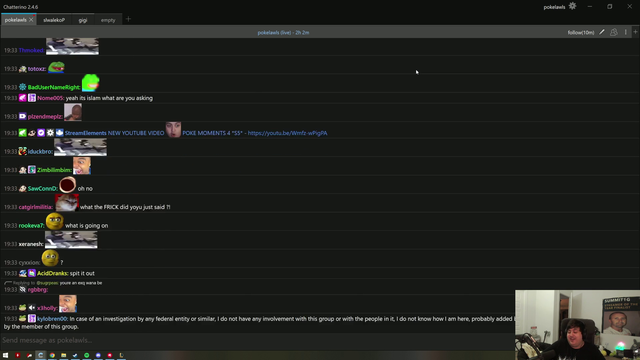Switch to the empty tab
The height and width of the screenshot is (360, 640).
click(108, 20)
